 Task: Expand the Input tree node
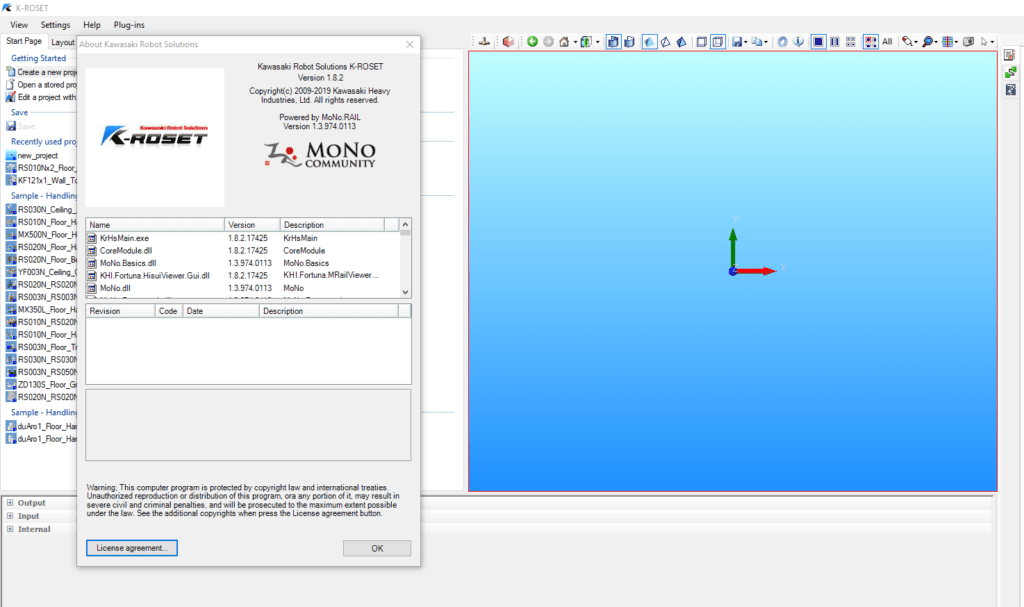pos(10,516)
